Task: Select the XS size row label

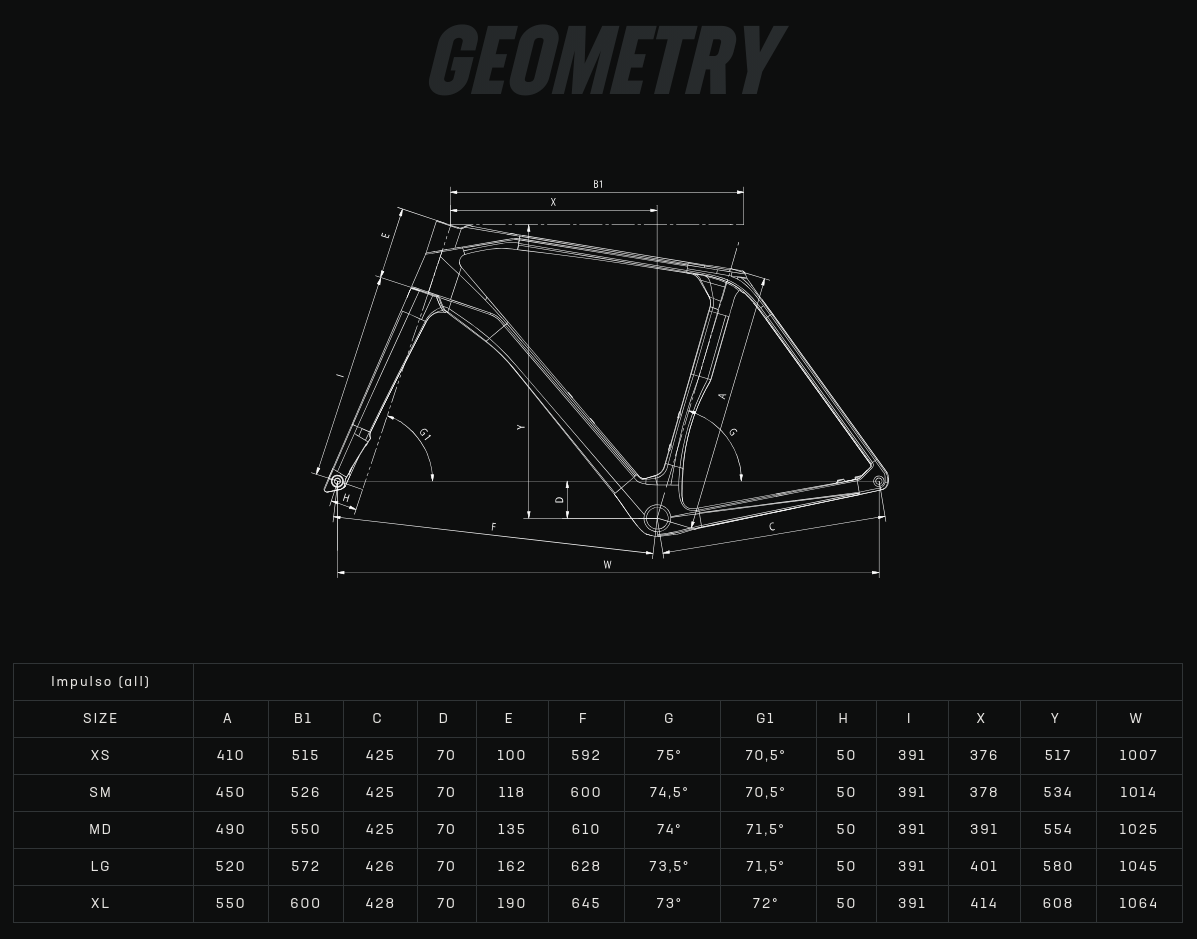Action: 101,756
